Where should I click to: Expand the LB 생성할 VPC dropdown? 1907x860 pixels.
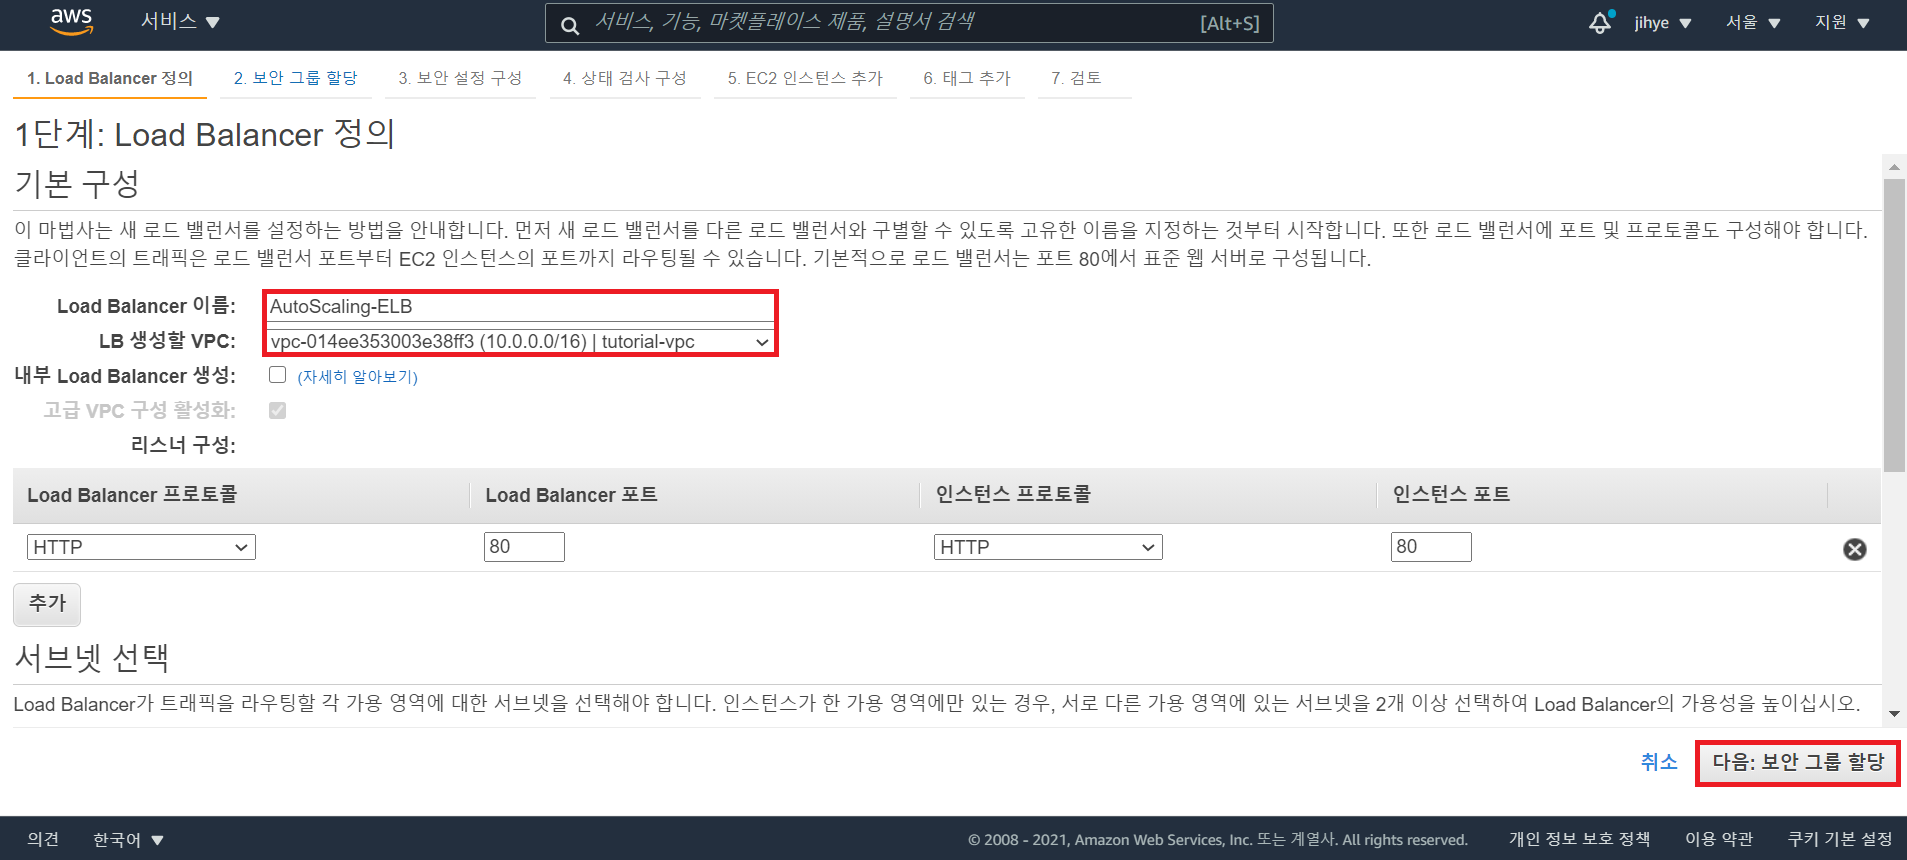click(x=520, y=342)
